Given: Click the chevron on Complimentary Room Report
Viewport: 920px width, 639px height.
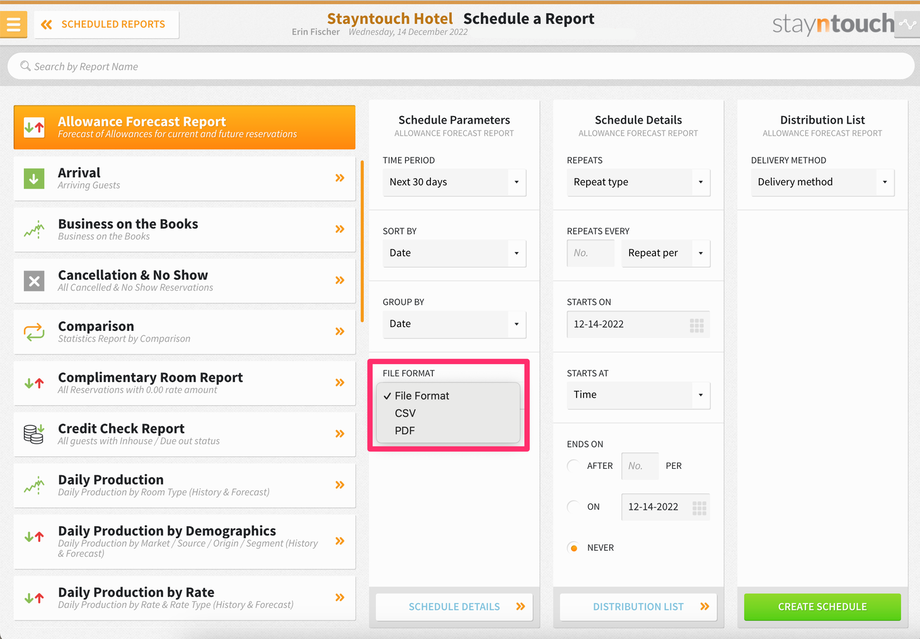Looking at the screenshot, I should click(x=340, y=382).
